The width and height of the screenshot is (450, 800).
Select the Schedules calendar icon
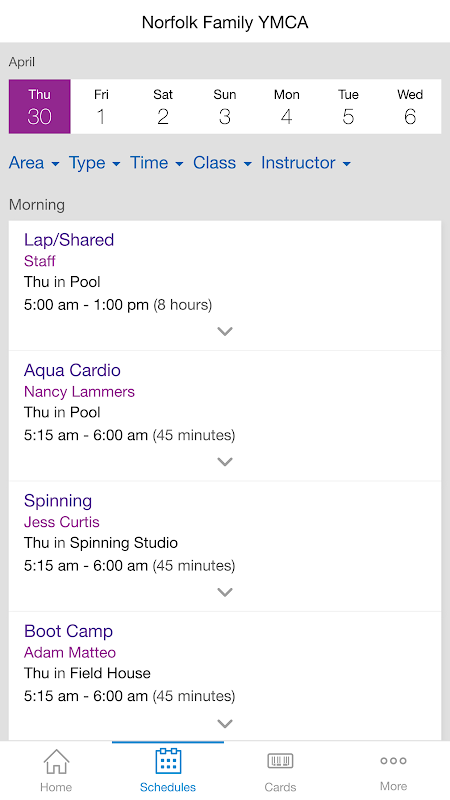coord(168,761)
